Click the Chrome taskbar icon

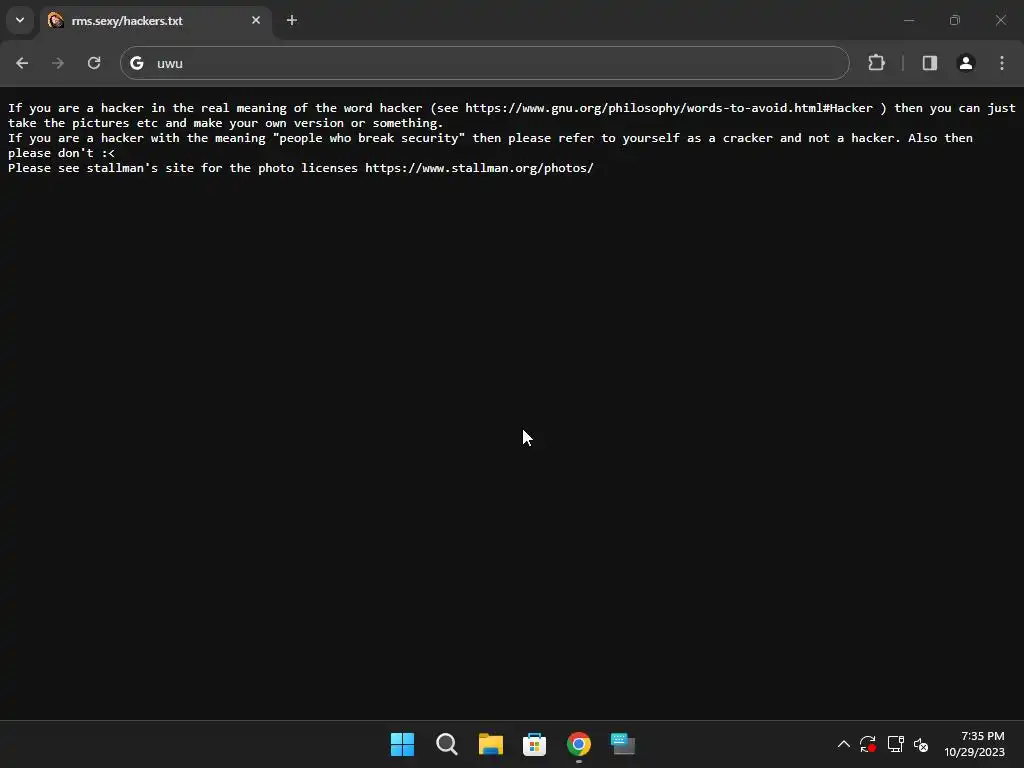coord(579,744)
